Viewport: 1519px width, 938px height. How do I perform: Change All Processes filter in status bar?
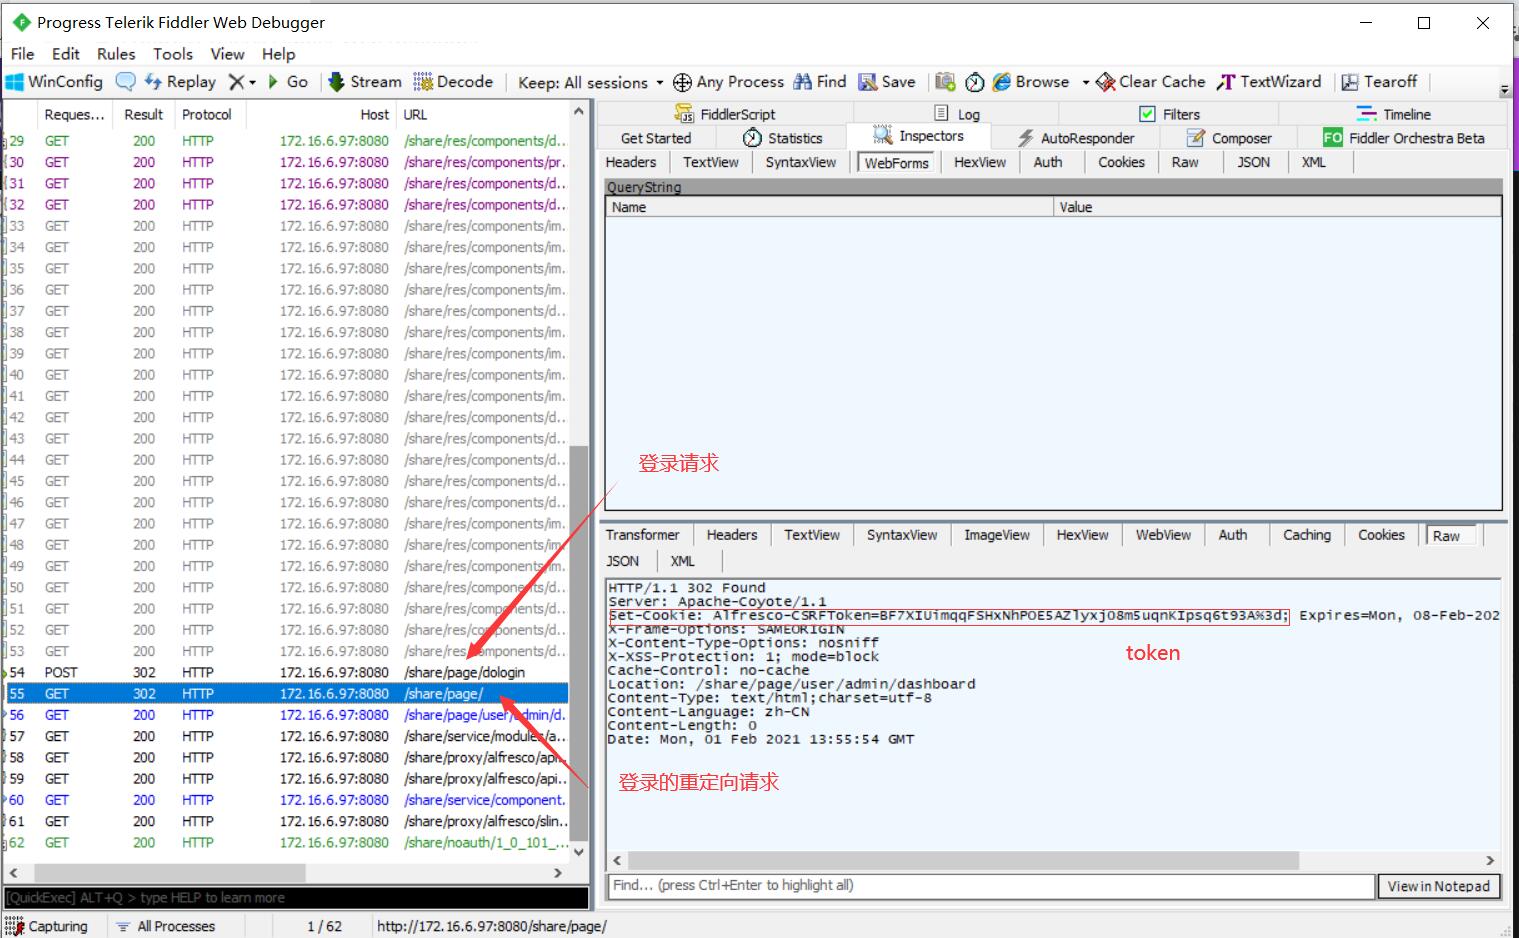[165, 926]
